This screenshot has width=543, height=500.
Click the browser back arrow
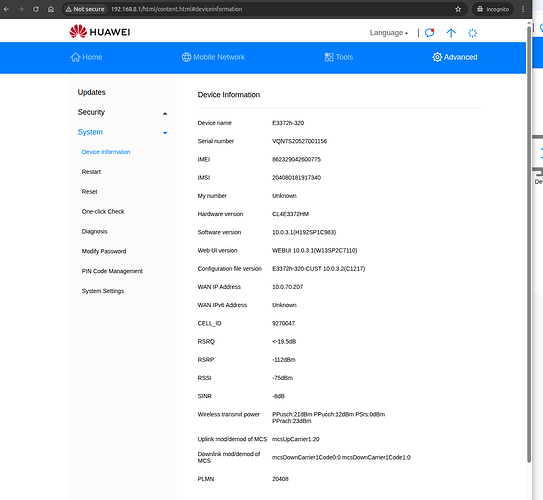[6, 9]
